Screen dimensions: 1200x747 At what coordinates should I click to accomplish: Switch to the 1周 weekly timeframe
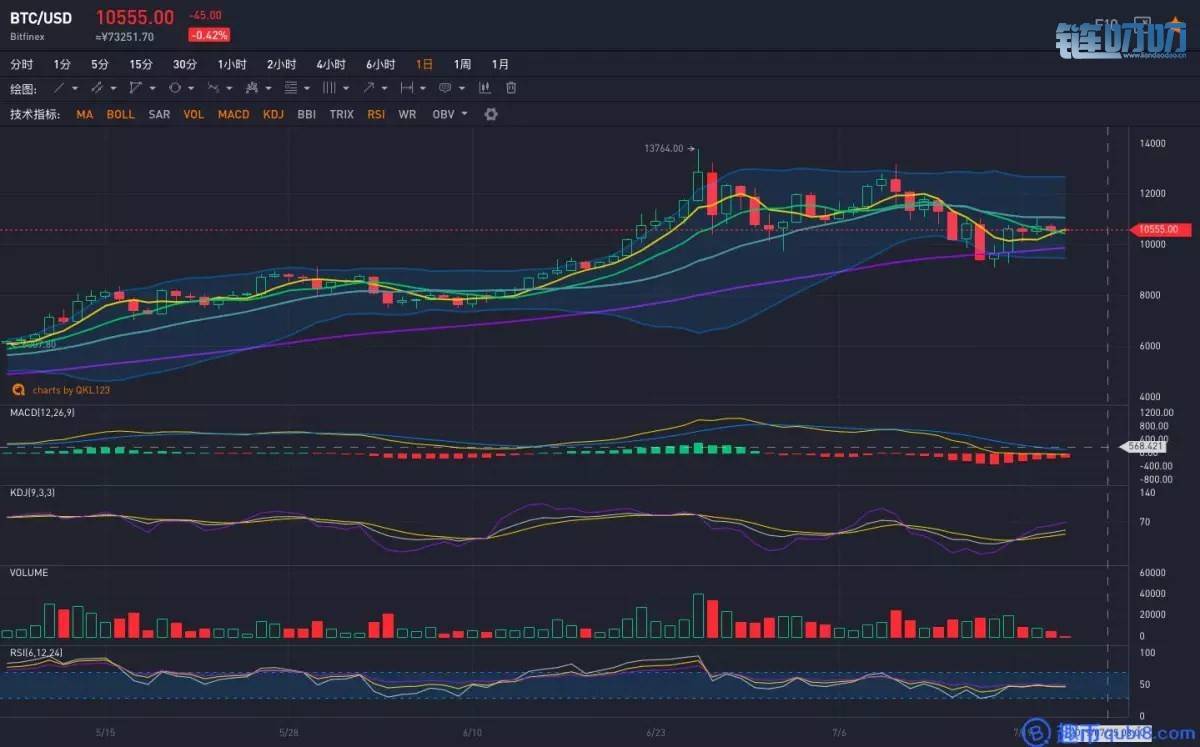click(x=462, y=64)
